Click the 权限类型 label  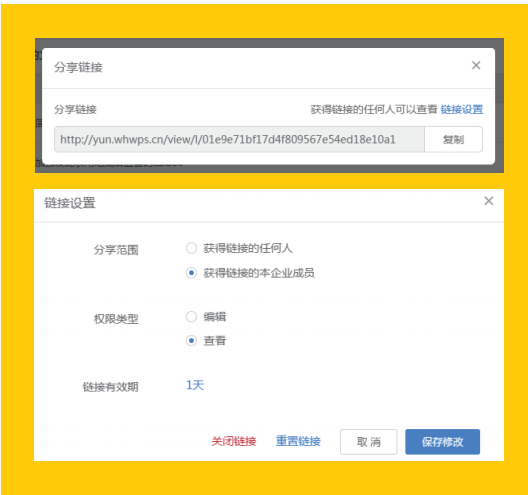pos(116,319)
